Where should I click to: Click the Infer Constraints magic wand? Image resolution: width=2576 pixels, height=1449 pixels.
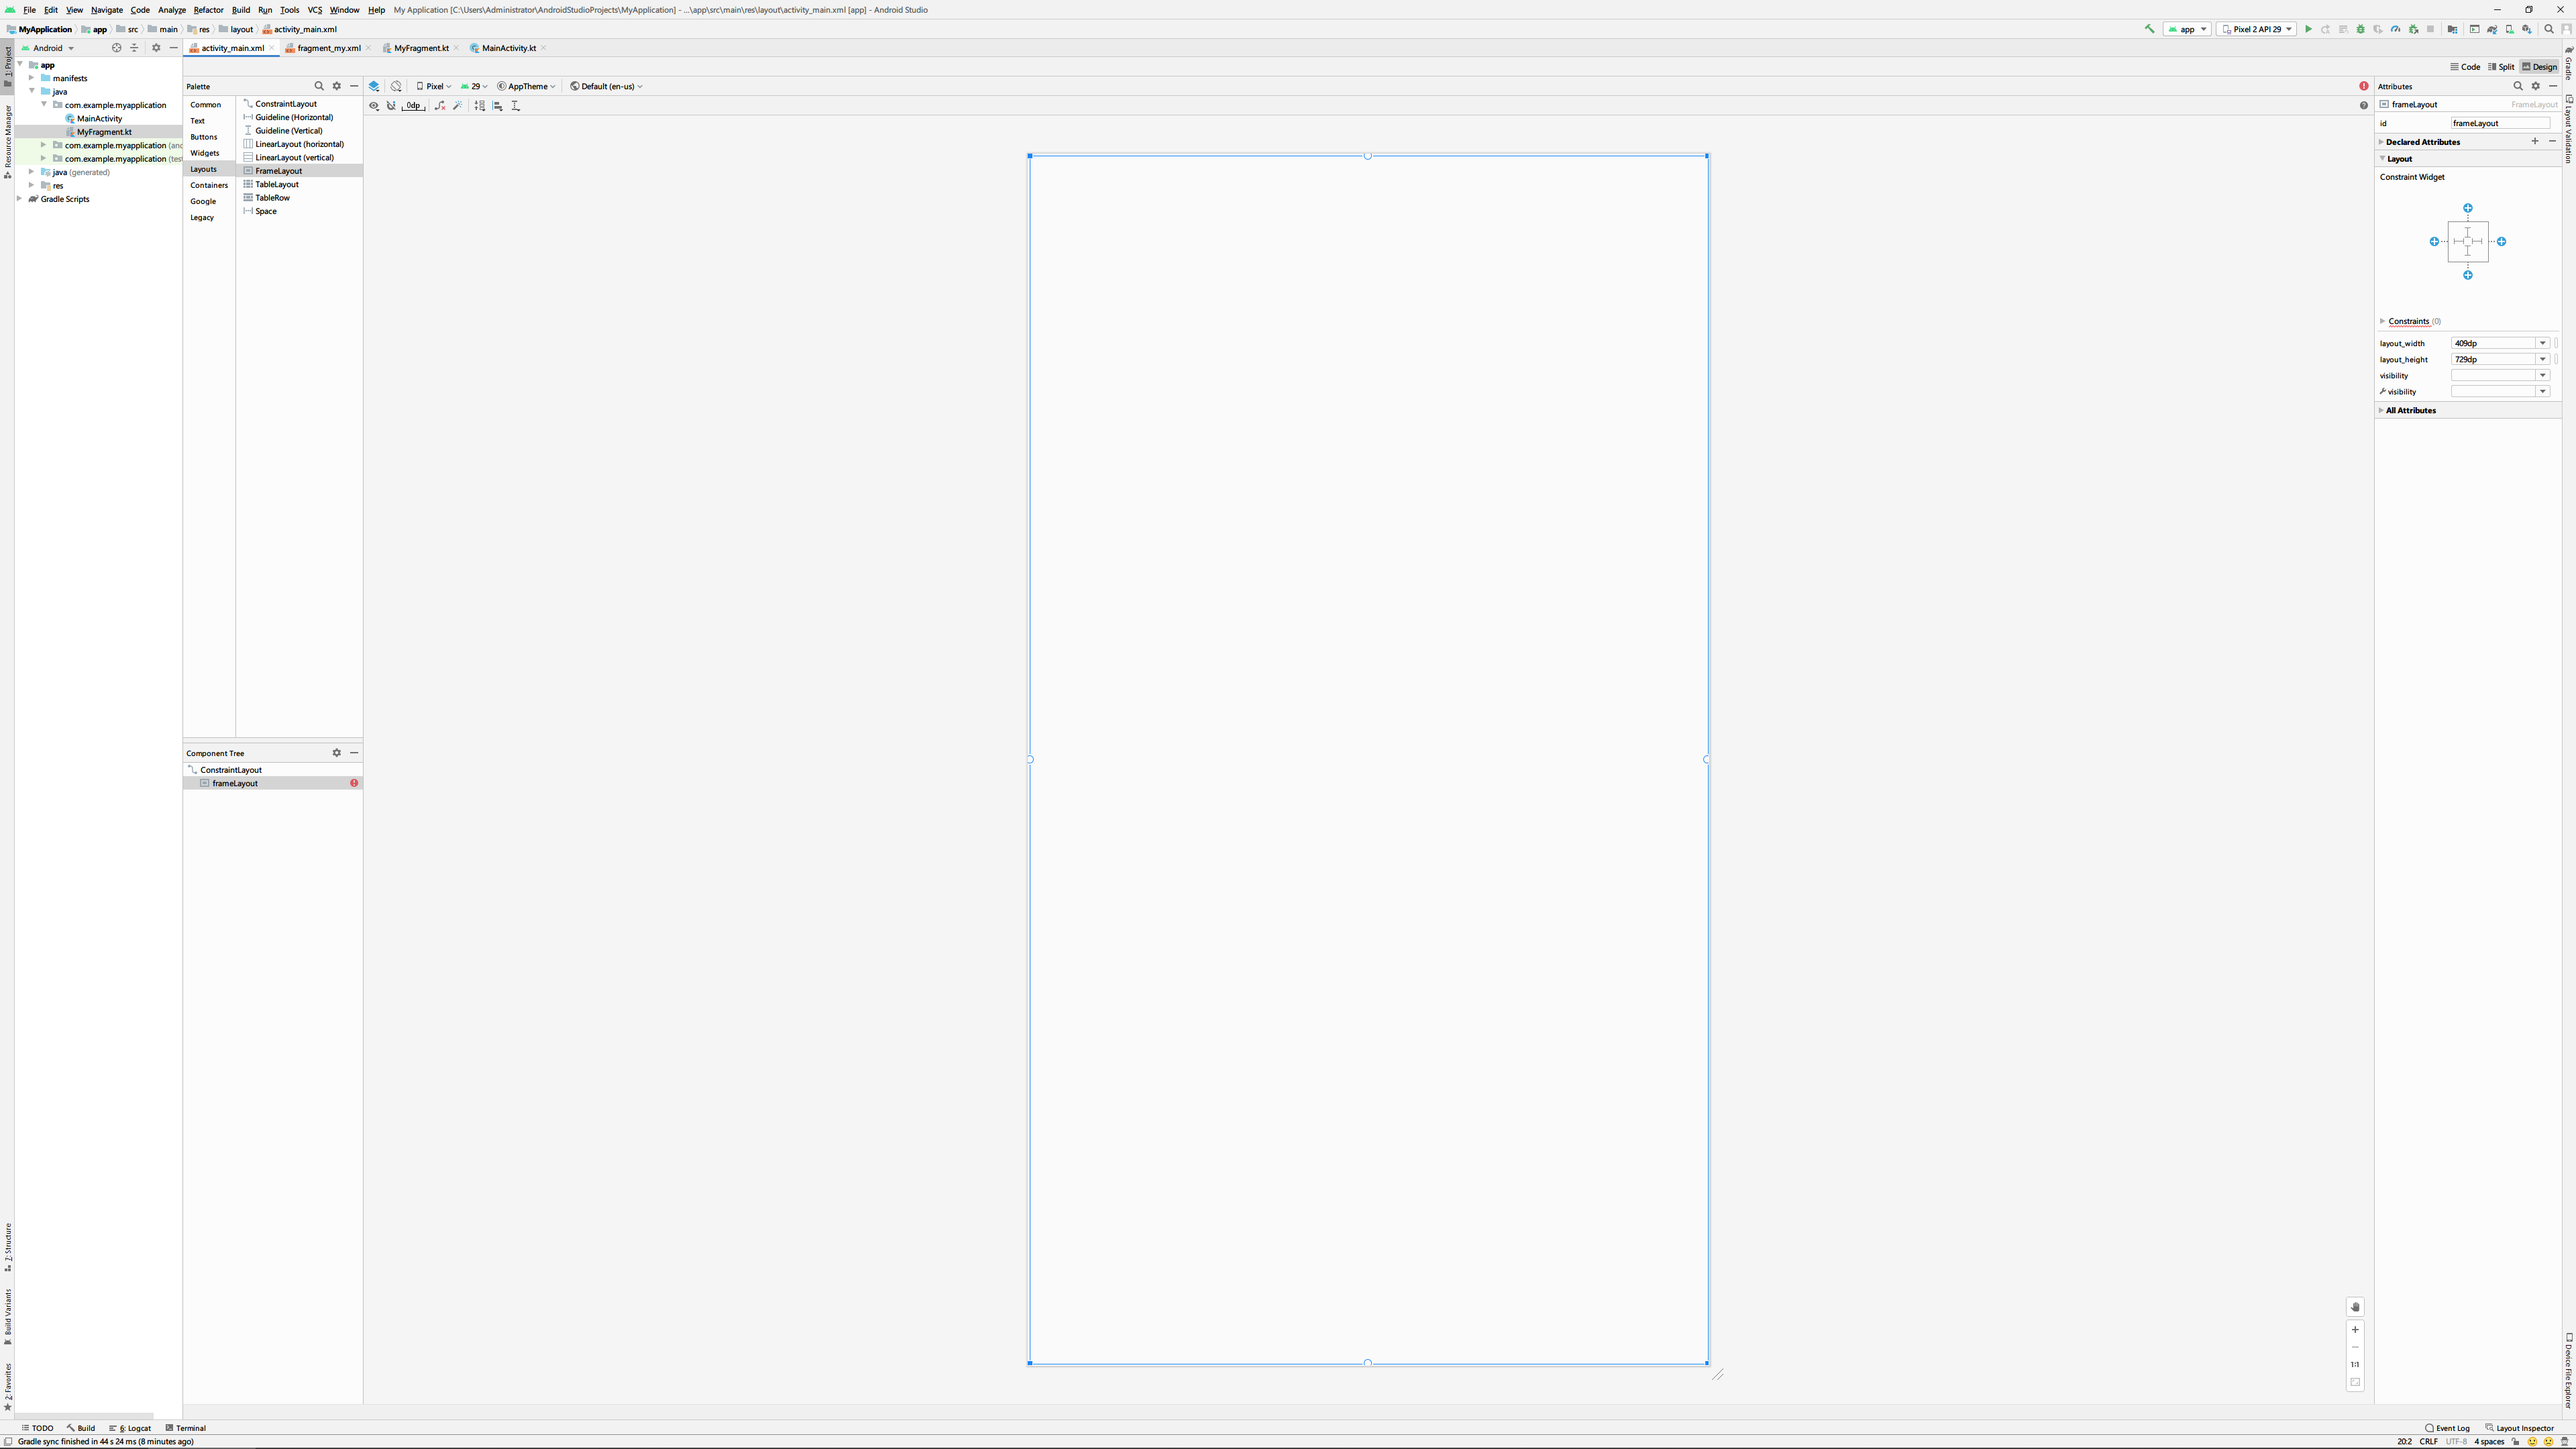[x=458, y=105]
